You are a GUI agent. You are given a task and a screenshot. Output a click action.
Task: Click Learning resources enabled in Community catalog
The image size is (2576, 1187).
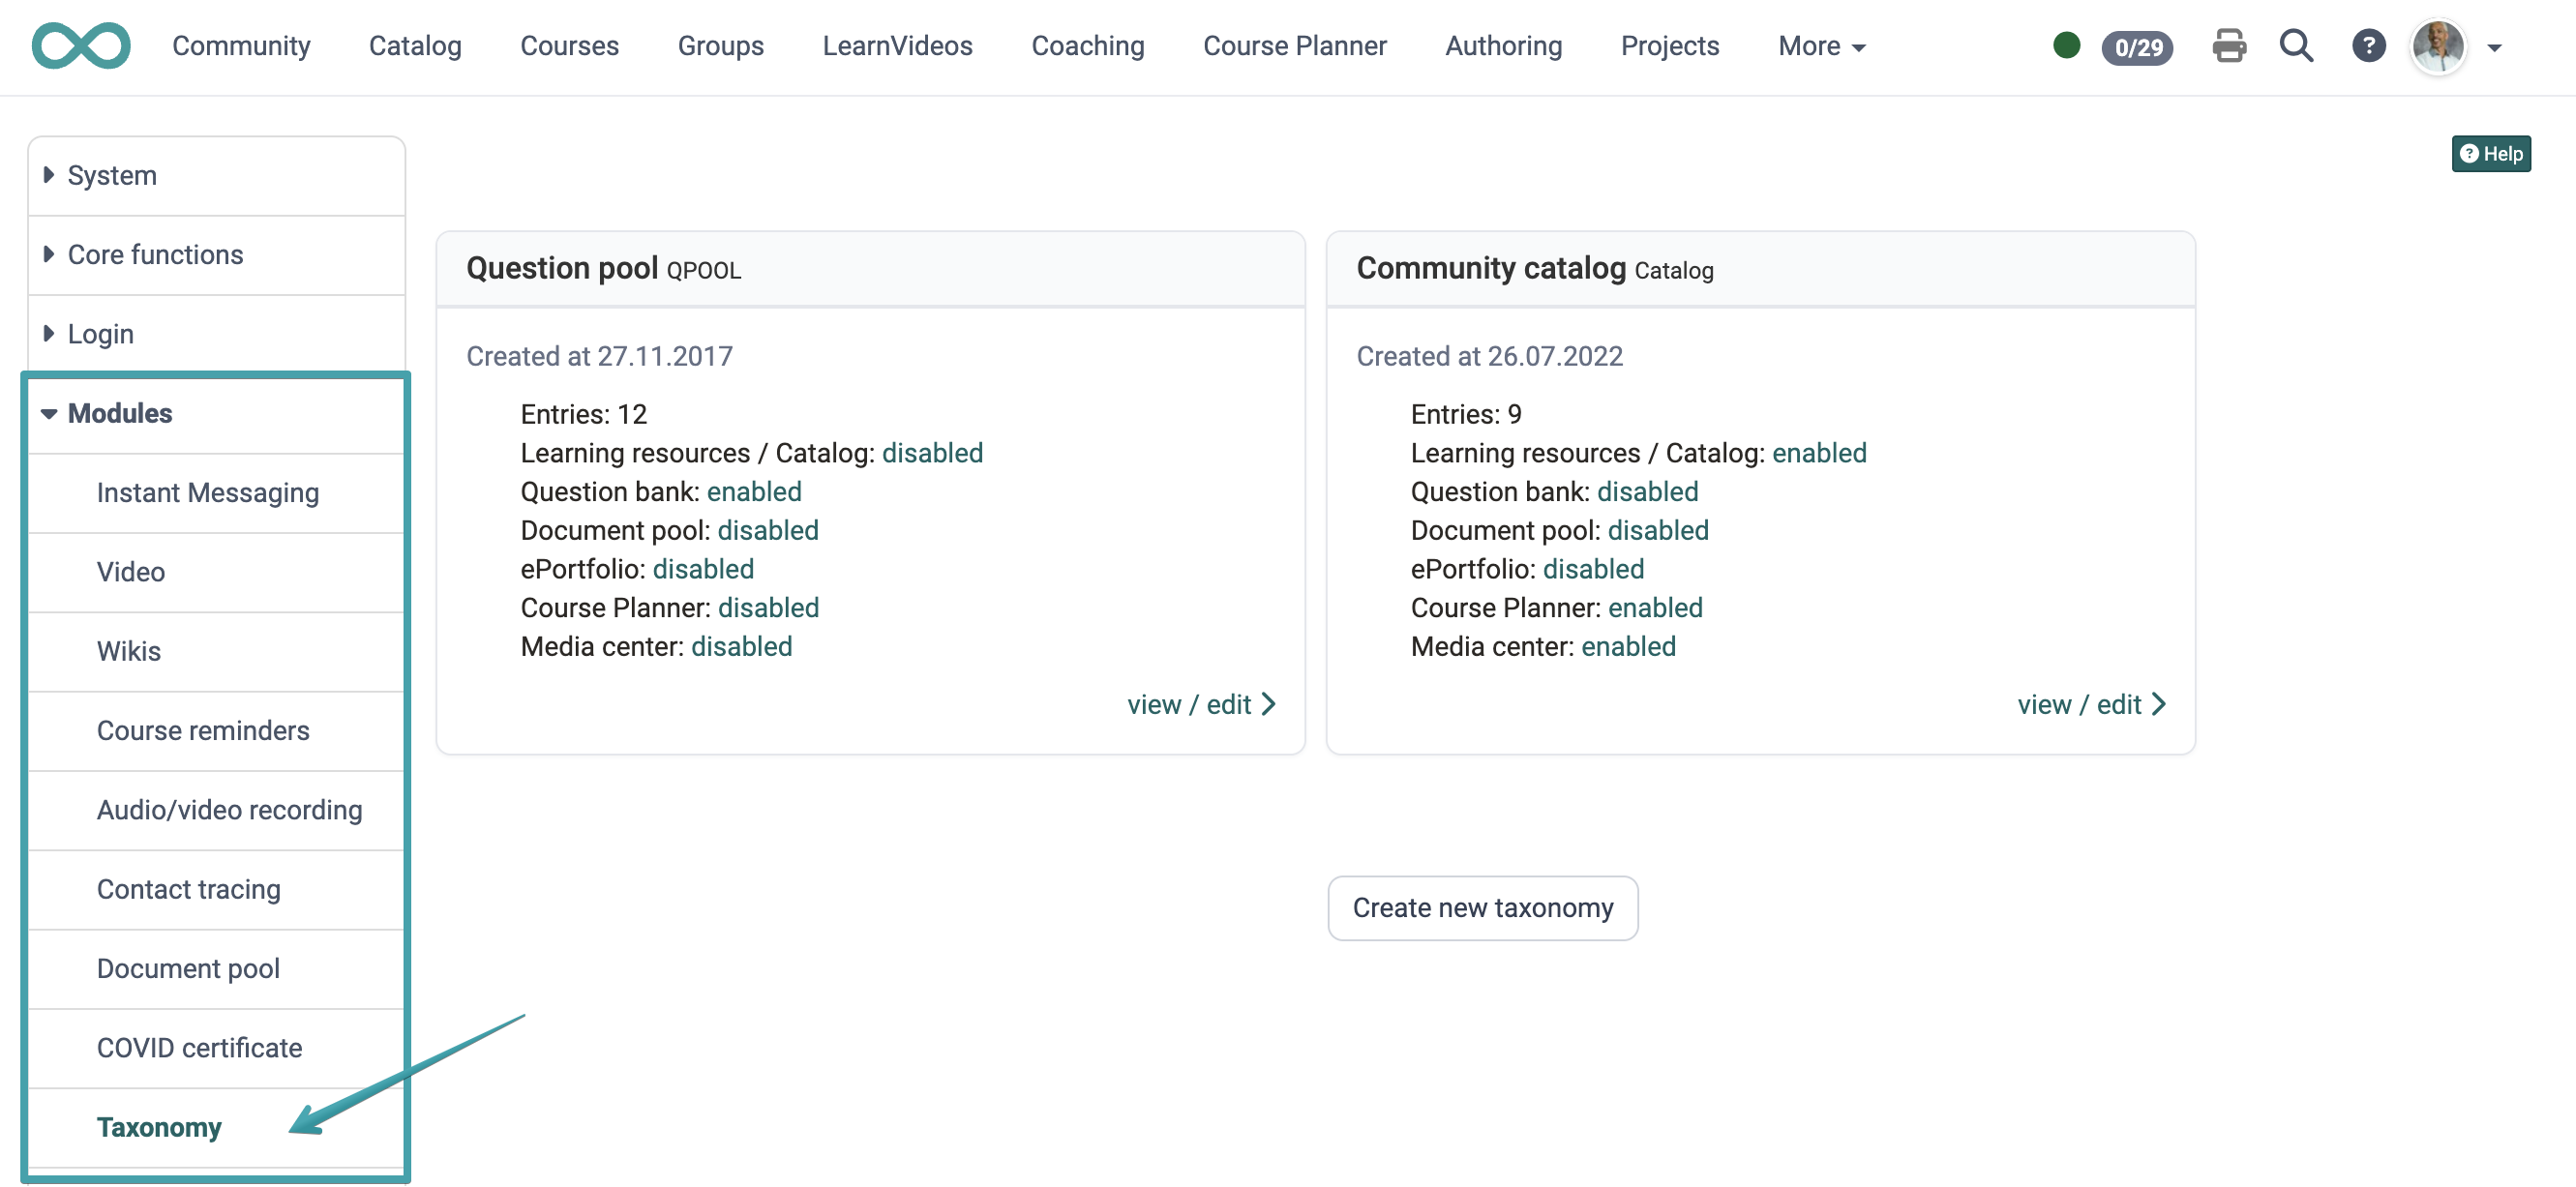coord(1819,453)
